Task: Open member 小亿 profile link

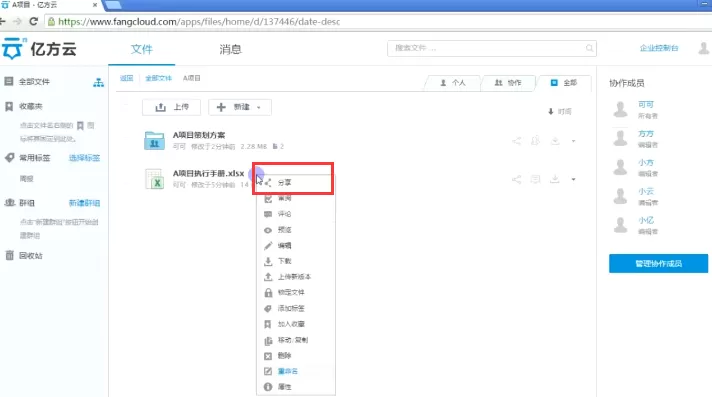Action: click(646, 220)
